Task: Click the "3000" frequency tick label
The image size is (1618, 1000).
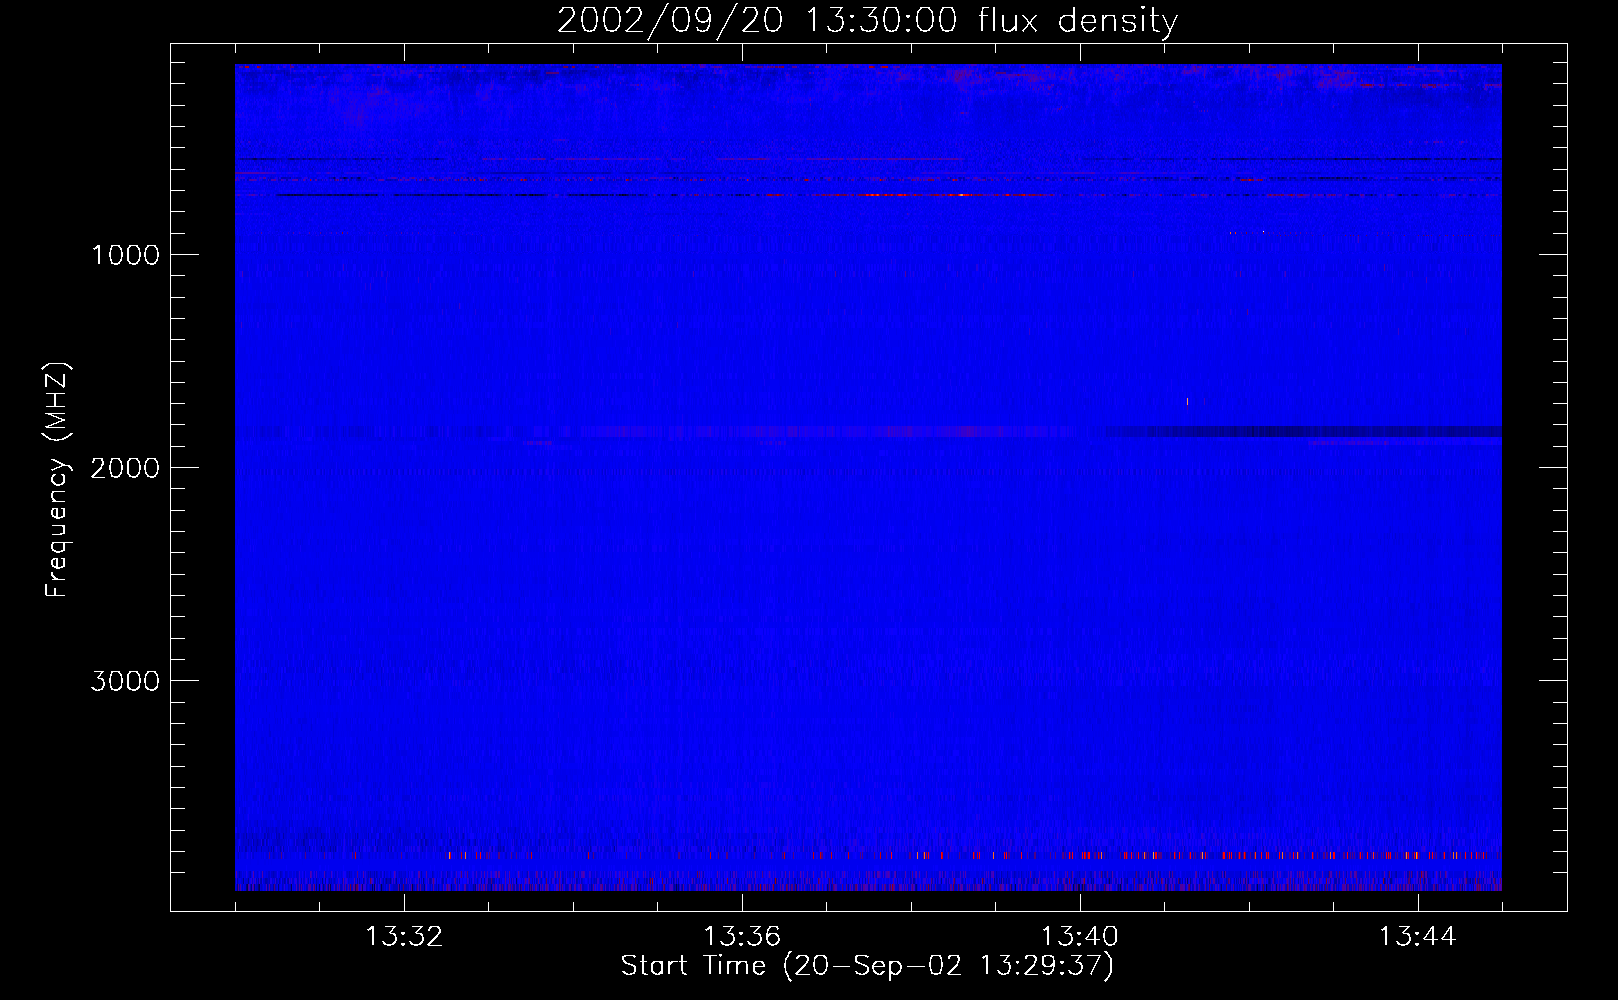Action: tap(125, 681)
